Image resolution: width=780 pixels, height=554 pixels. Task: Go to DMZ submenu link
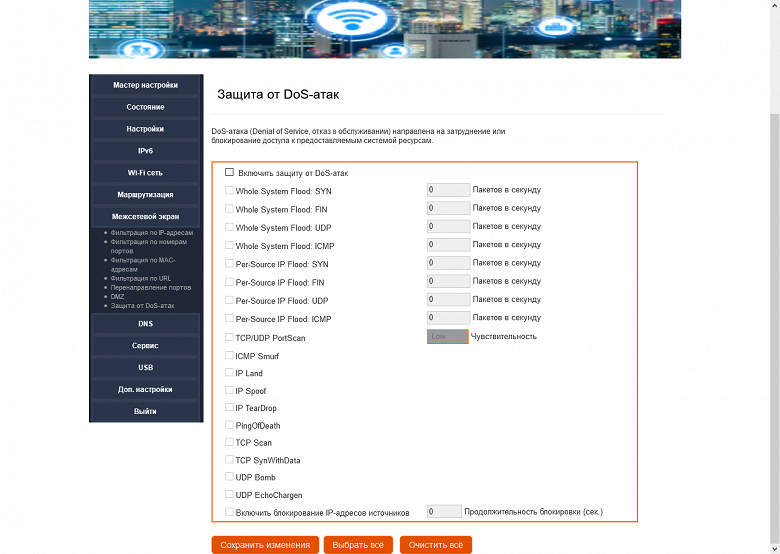[117, 296]
